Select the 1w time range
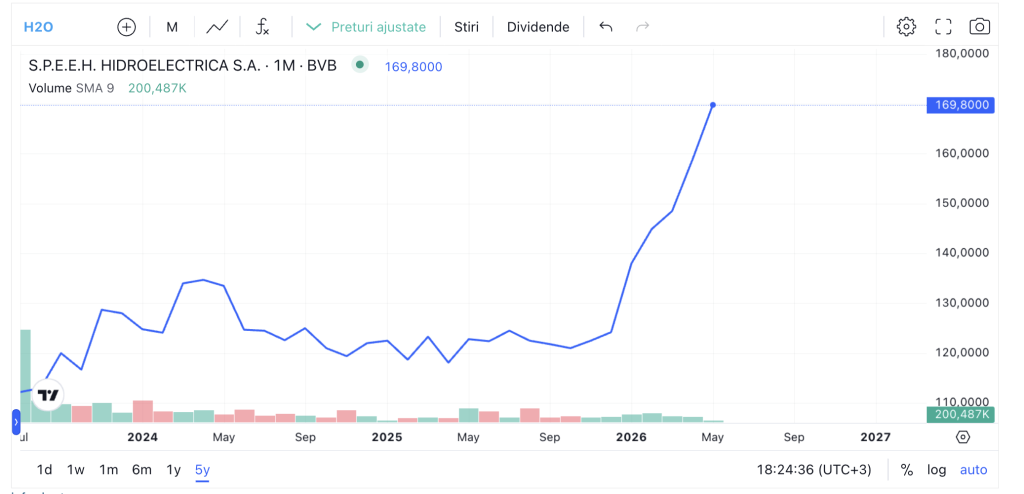The width and height of the screenshot is (1024, 494). point(76,469)
